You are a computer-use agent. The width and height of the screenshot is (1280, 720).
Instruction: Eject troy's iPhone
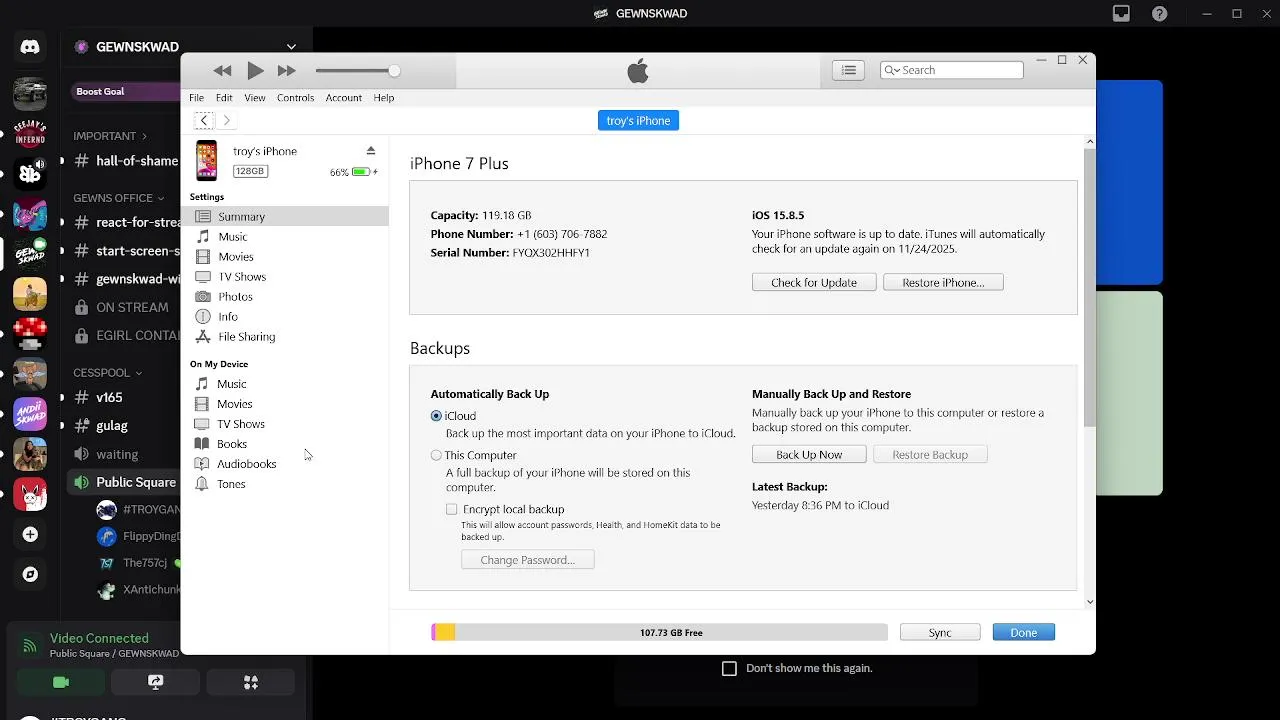tap(371, 151)
